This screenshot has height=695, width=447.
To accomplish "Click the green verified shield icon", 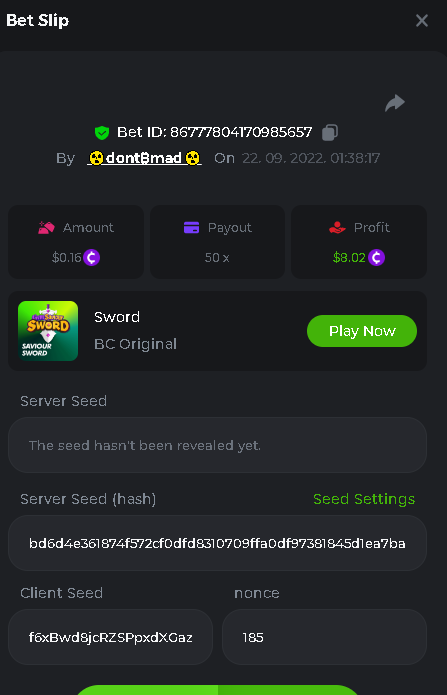I will 102,133.
